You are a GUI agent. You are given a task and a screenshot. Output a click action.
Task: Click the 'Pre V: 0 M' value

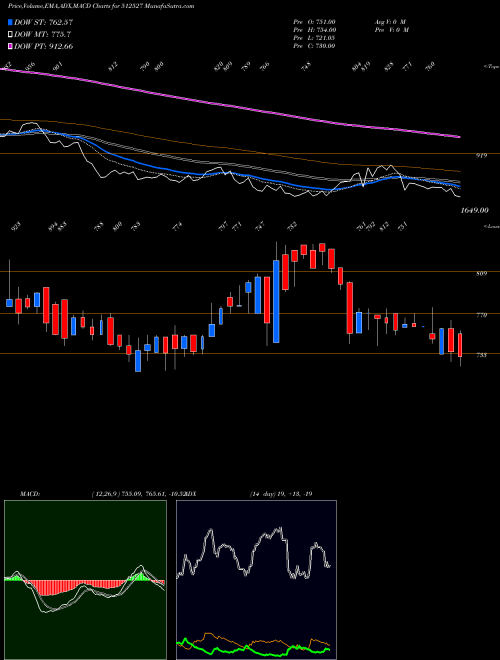tap(391, 30)
